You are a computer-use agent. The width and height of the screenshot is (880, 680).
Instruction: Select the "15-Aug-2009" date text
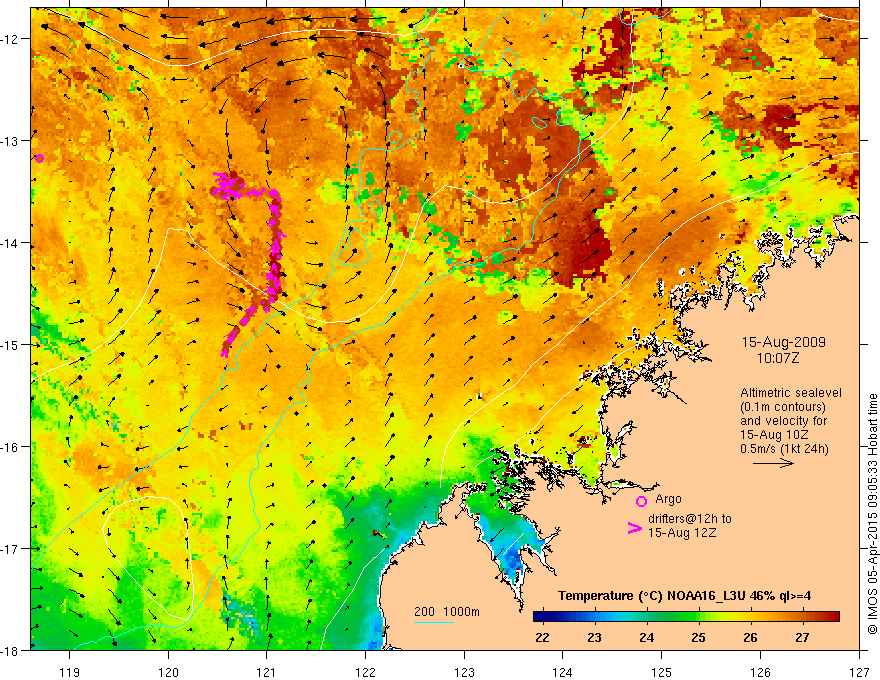click(783, 342)
